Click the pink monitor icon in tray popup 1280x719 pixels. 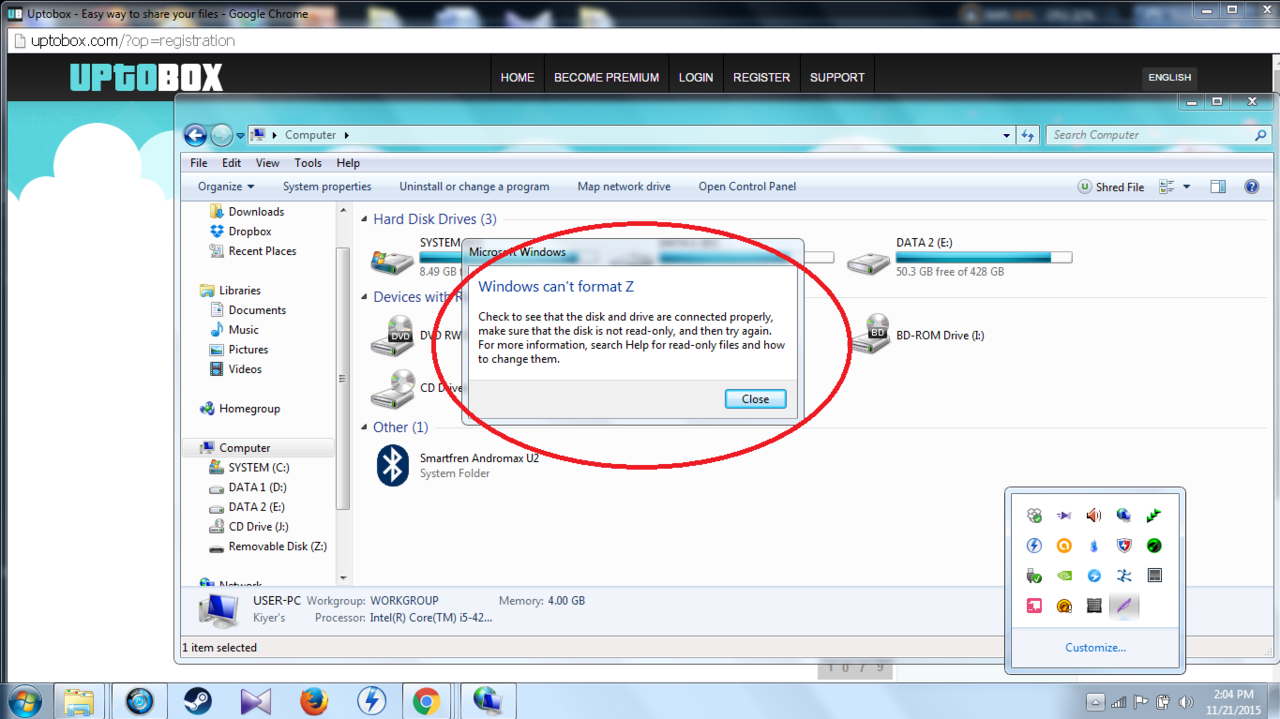pos(1034,606)
